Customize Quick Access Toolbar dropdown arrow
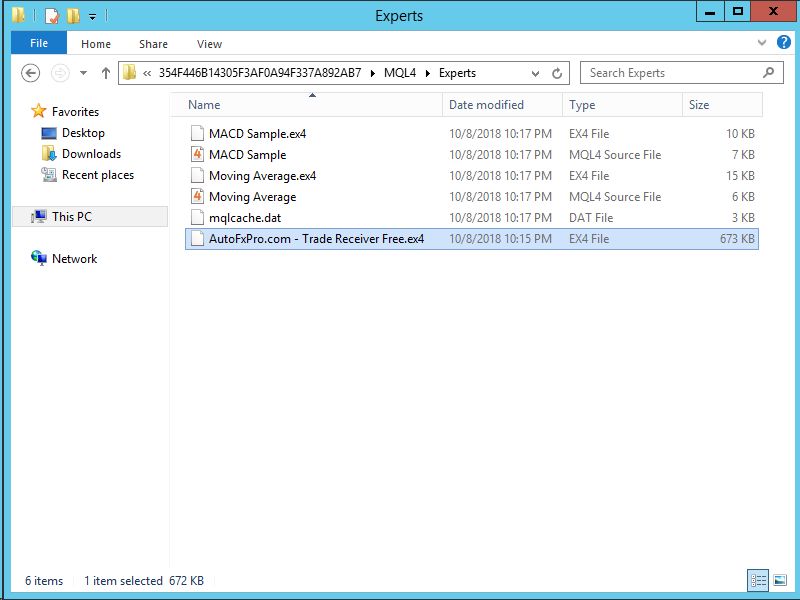This screenshot has width=800, height=600. pyautogui.click(x=92, y=16)
